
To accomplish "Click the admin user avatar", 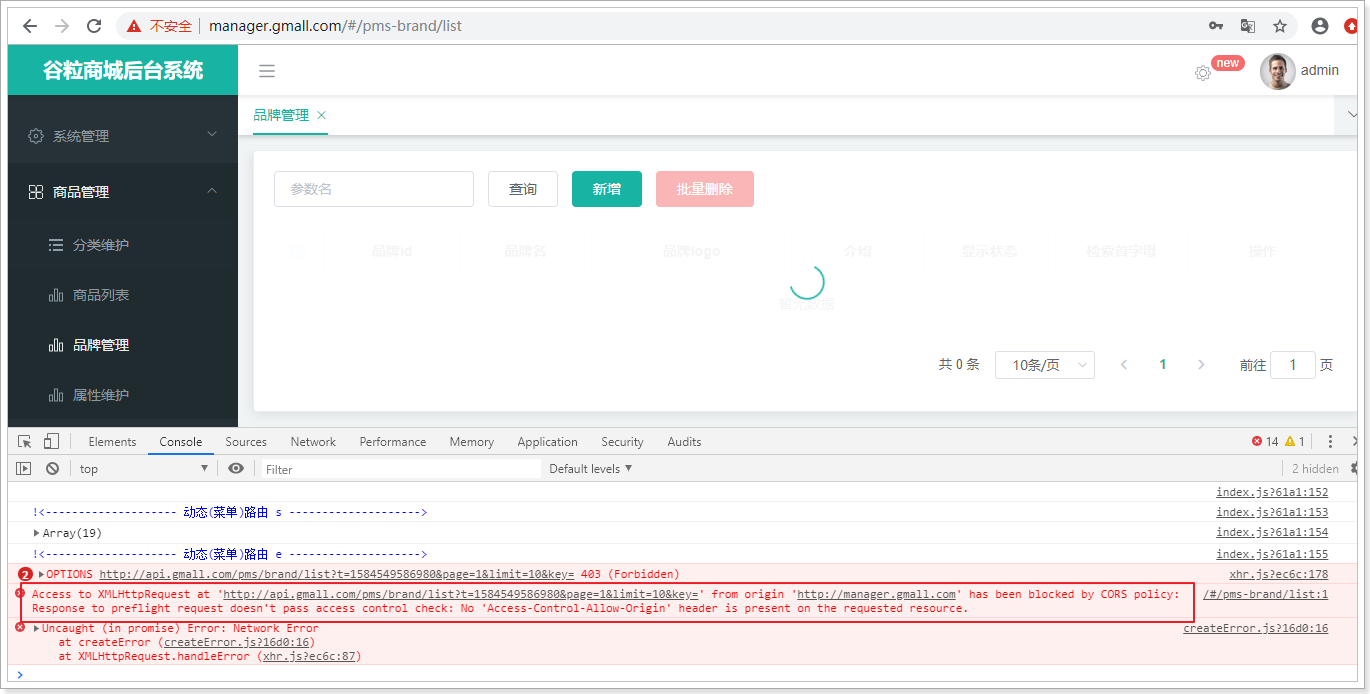I will point(1277,71).
